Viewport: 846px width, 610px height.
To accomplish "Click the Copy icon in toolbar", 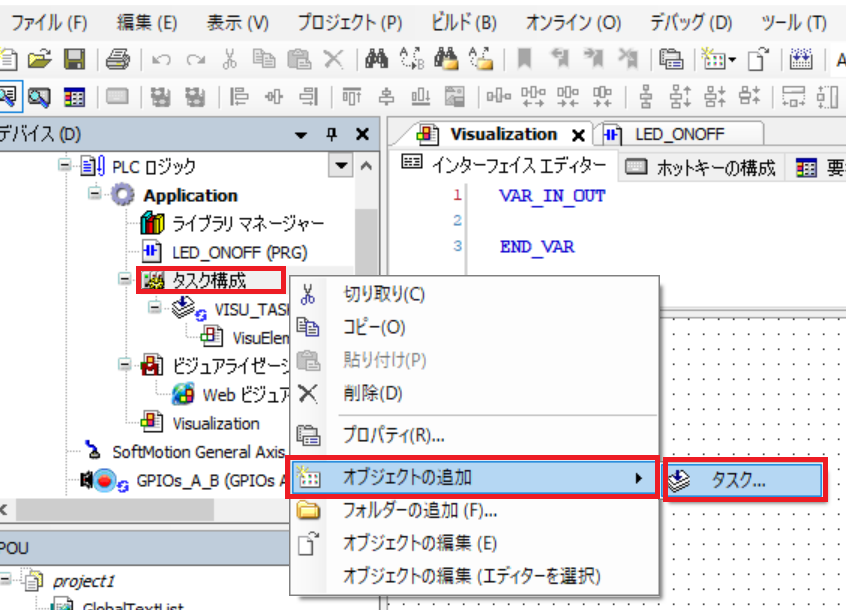I will point(264,60).
